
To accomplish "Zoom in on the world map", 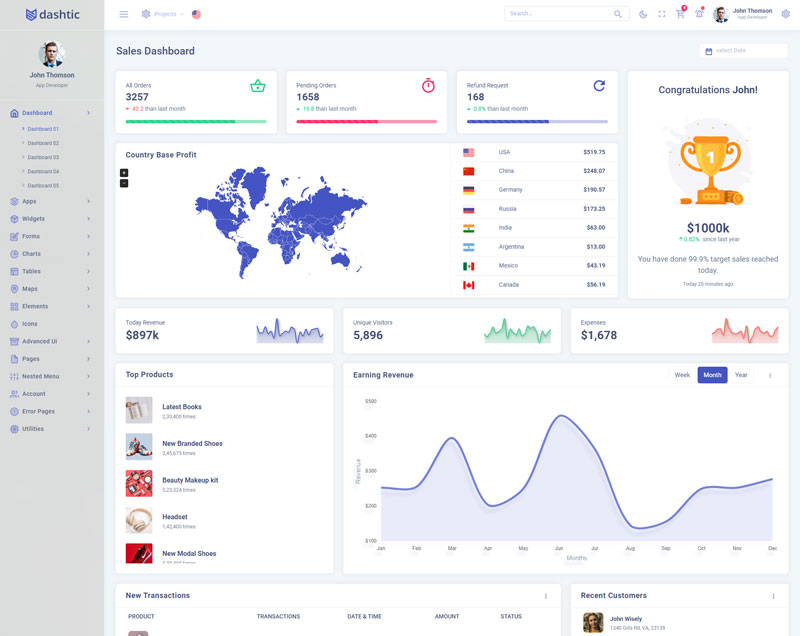I will [124, 173].
